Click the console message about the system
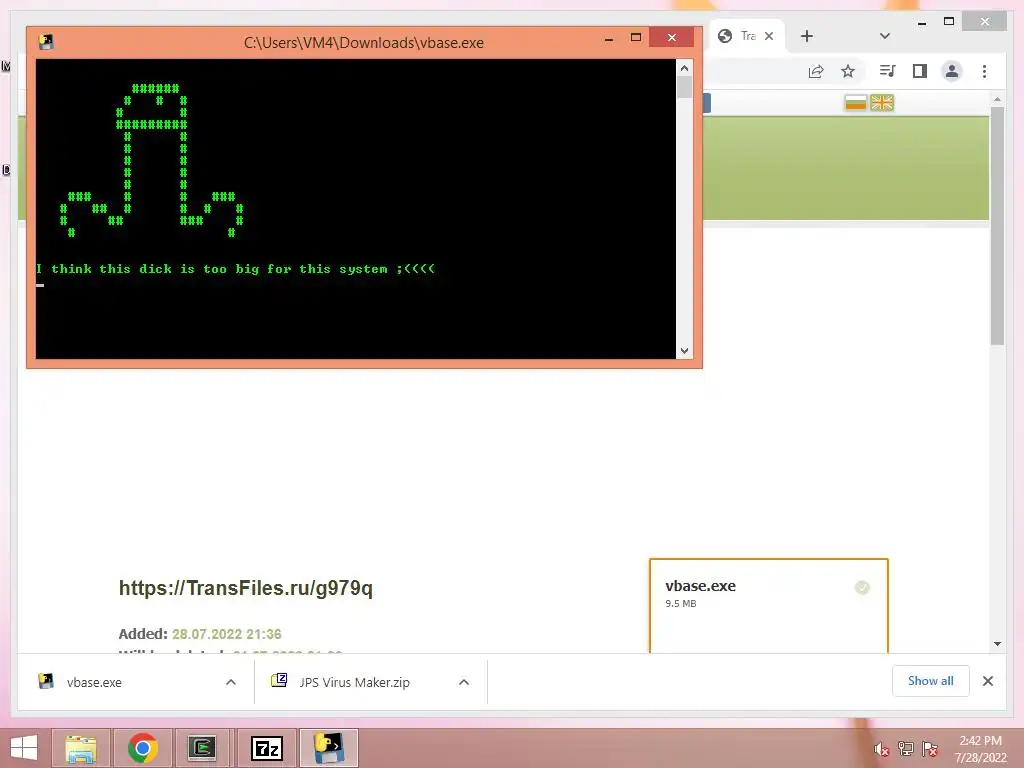Image resolution: width=1024 pixels, height=768 pixels. pos(235,268)
